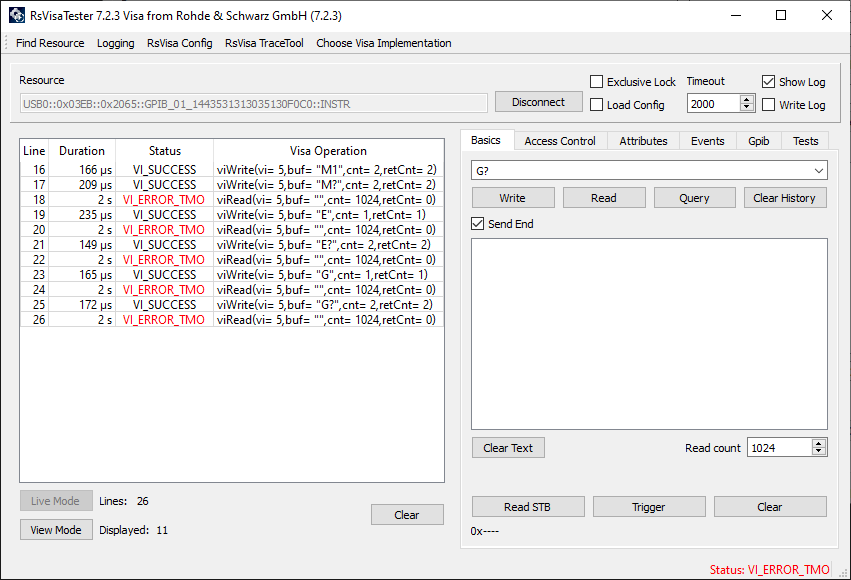Click the Line column header
This screenshot has width=851, height=580.
click(34, 151)
